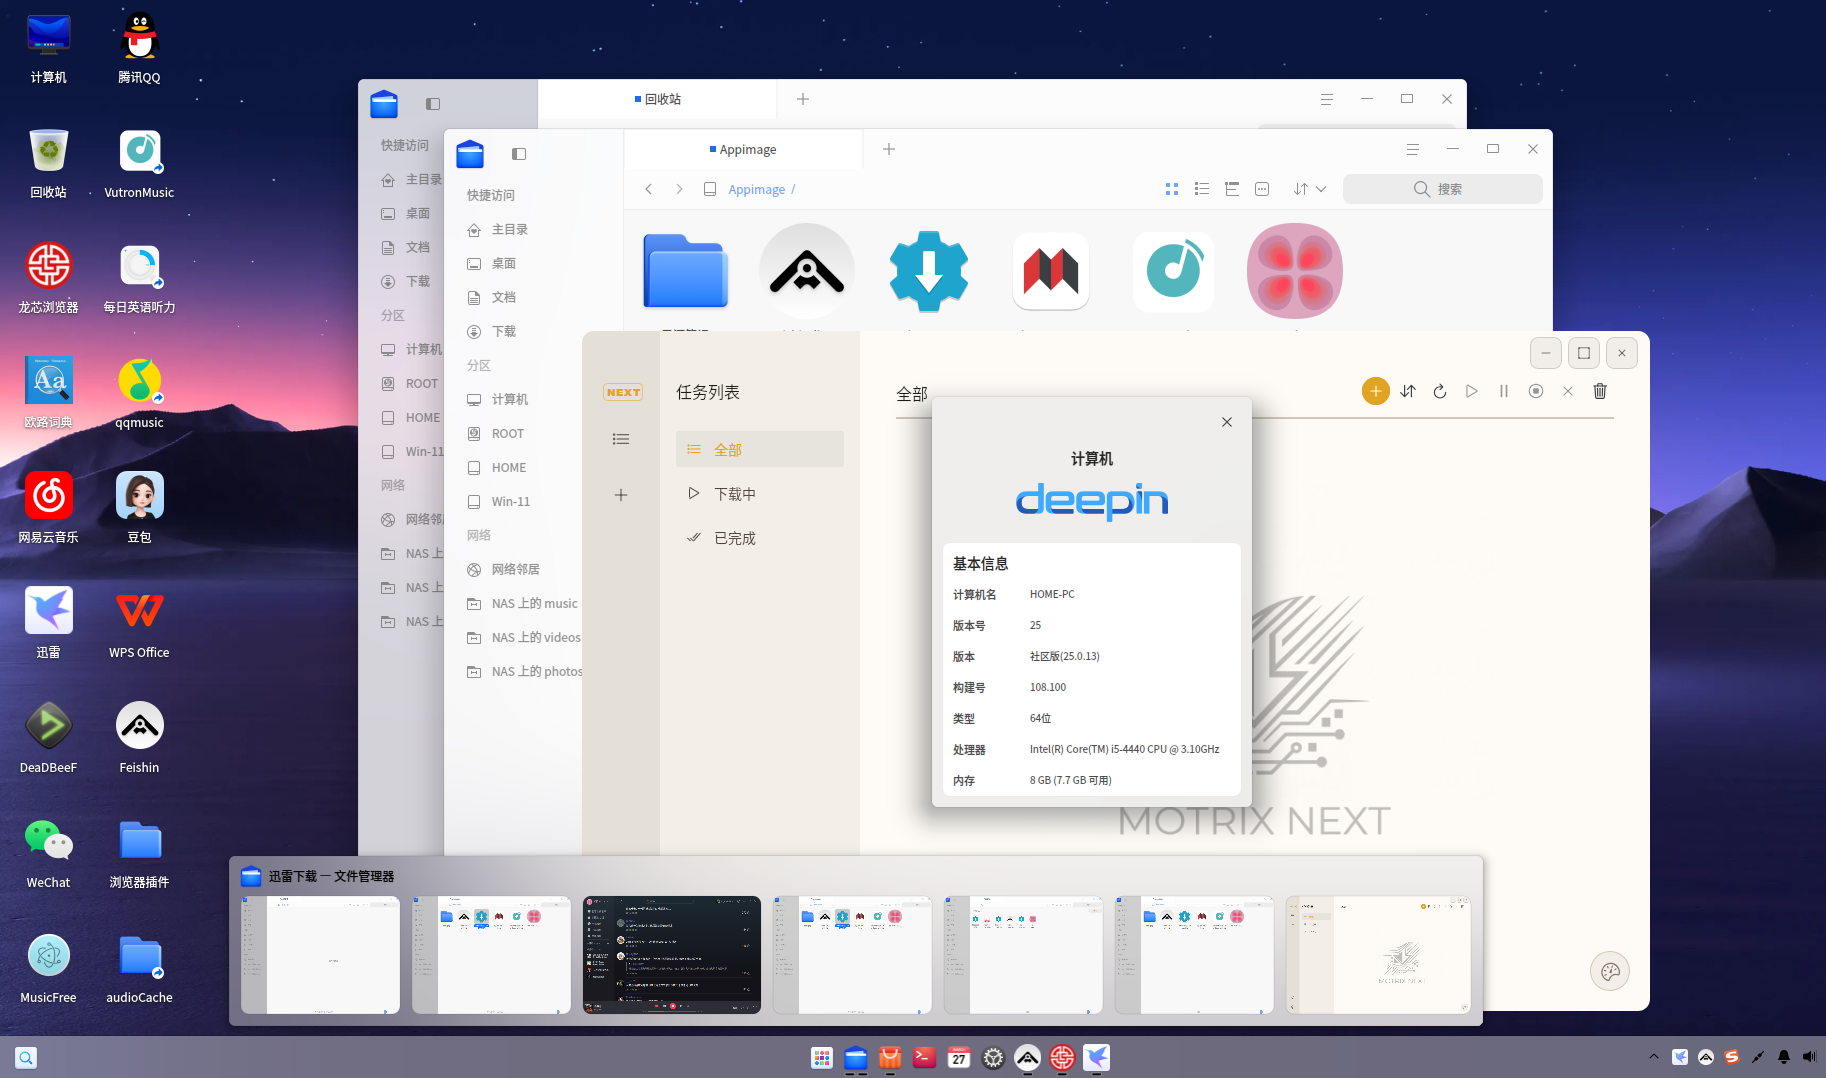Select the pink four-petal app icon

(1295, 271)
